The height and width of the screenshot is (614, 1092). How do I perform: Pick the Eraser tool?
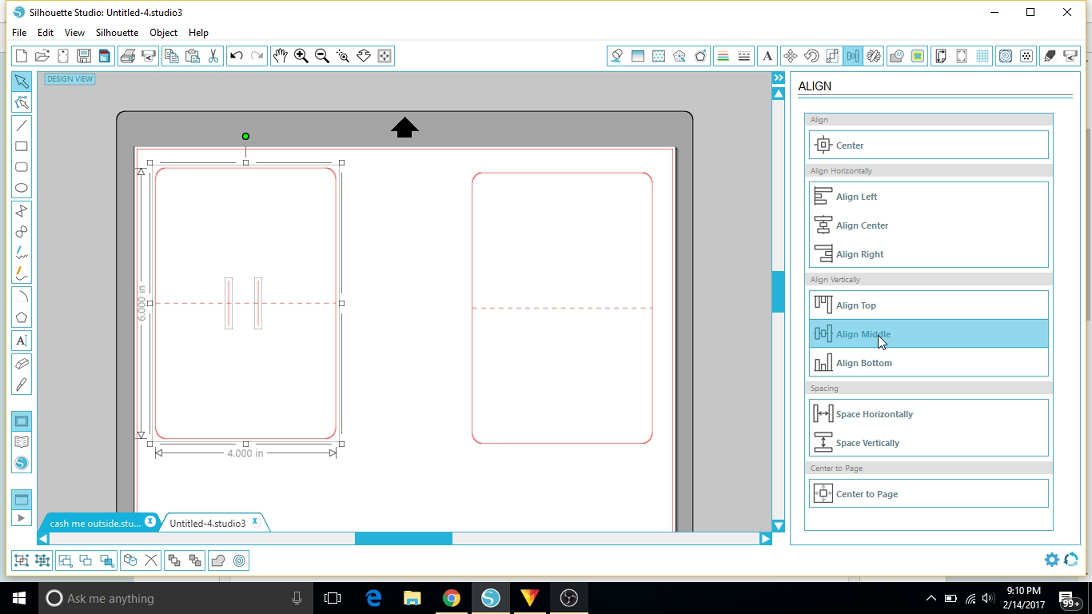[x=22, y=363]
